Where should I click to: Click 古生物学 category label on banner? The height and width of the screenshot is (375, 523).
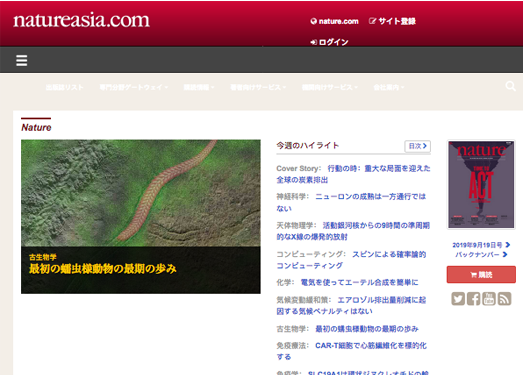[43, 257]
